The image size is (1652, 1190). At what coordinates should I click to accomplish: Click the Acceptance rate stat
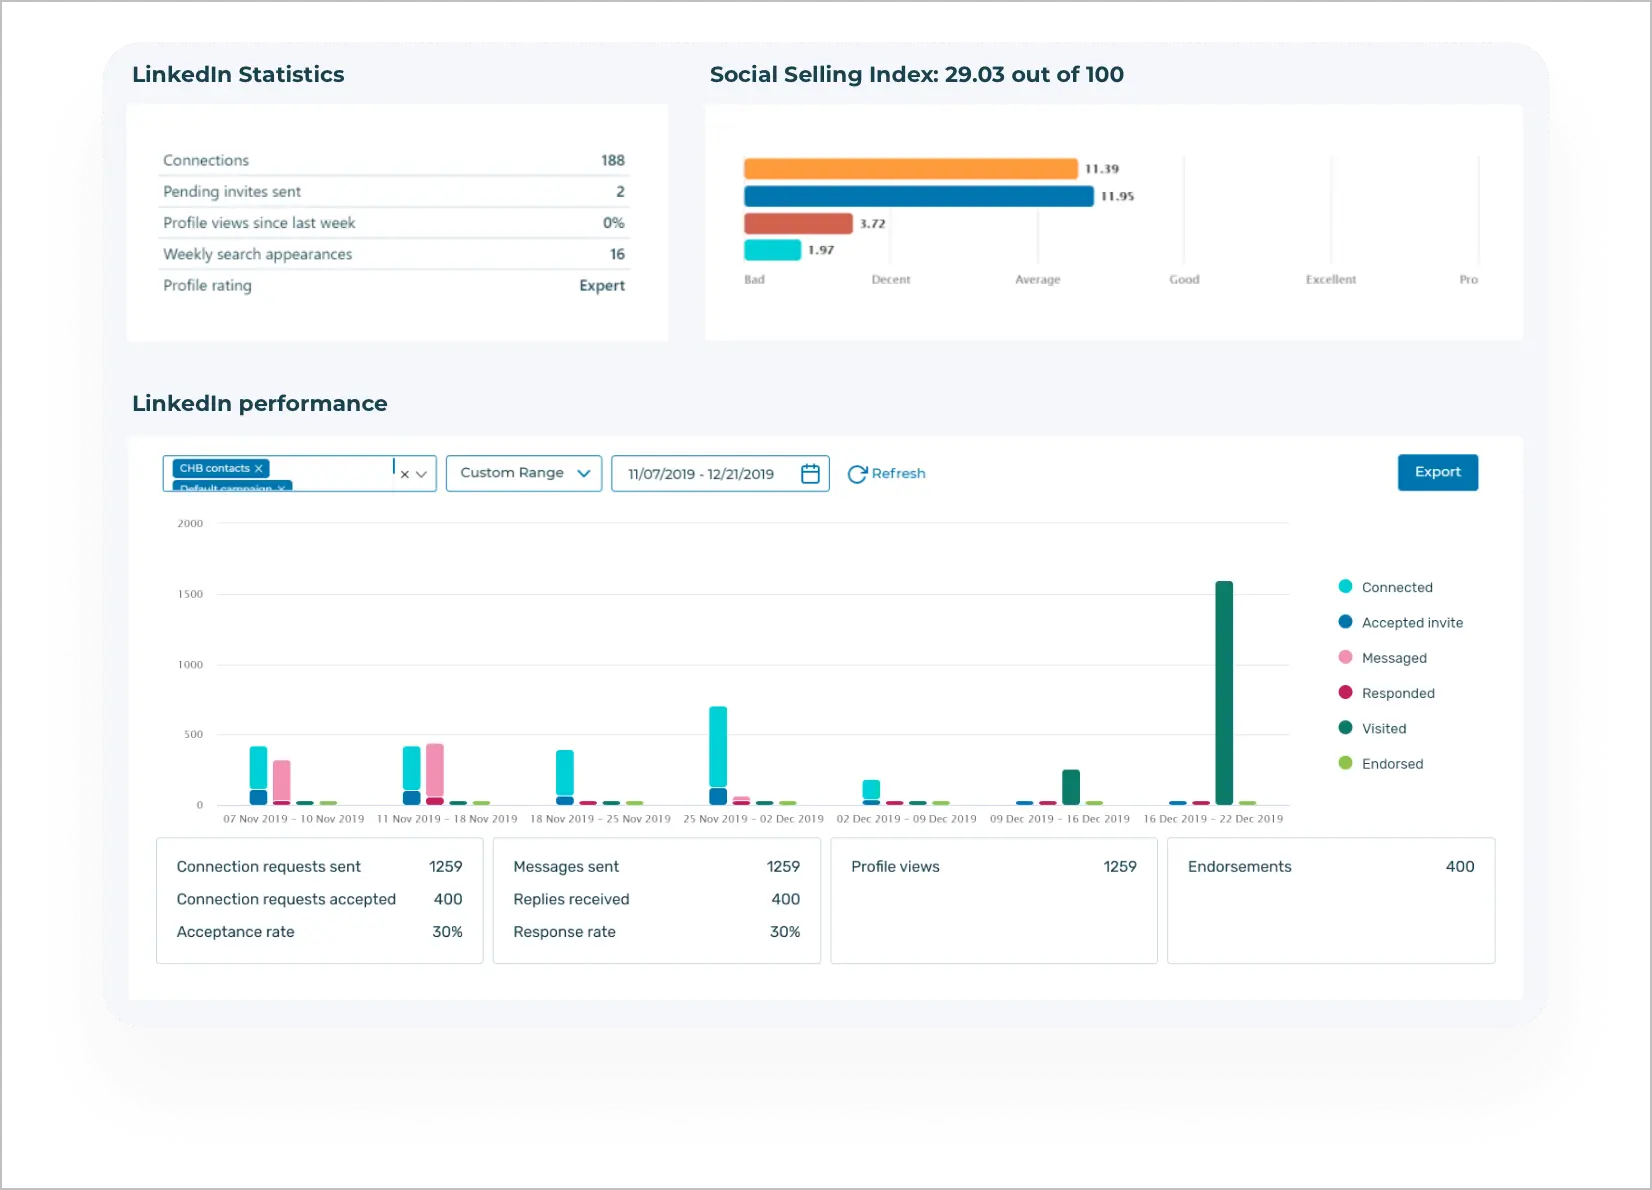click(320, 932)
